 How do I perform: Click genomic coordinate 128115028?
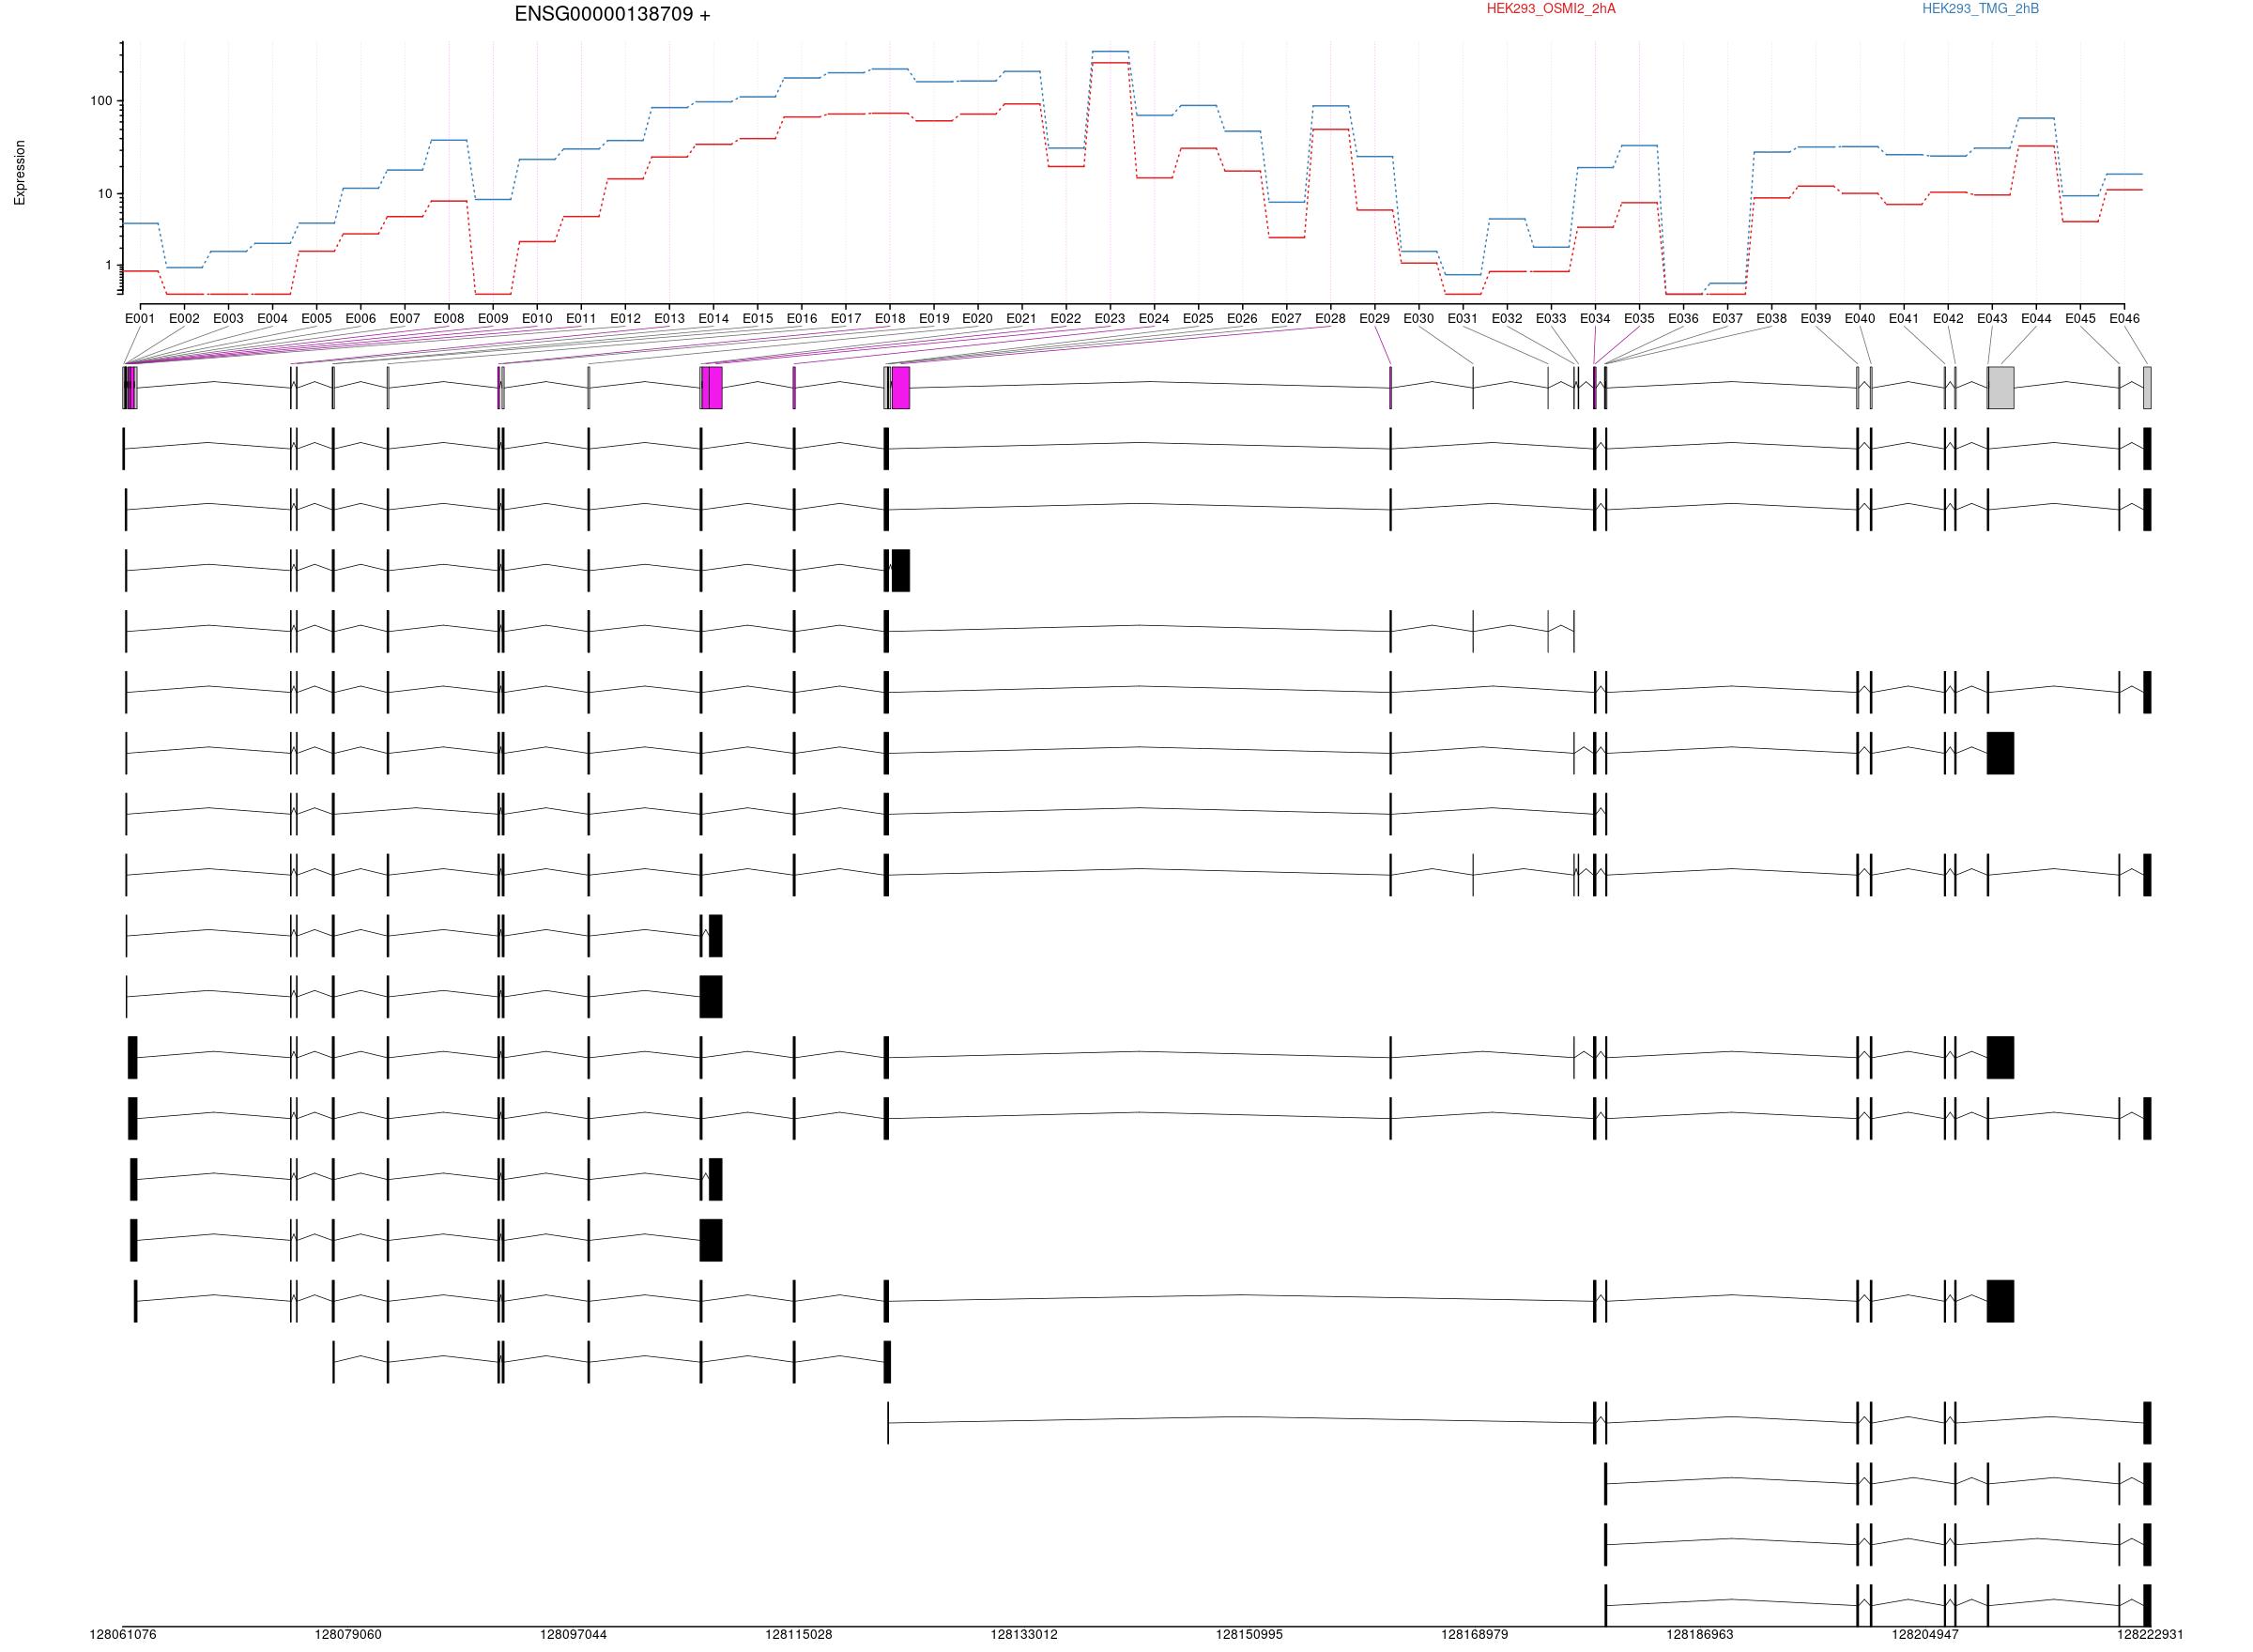799,1635
